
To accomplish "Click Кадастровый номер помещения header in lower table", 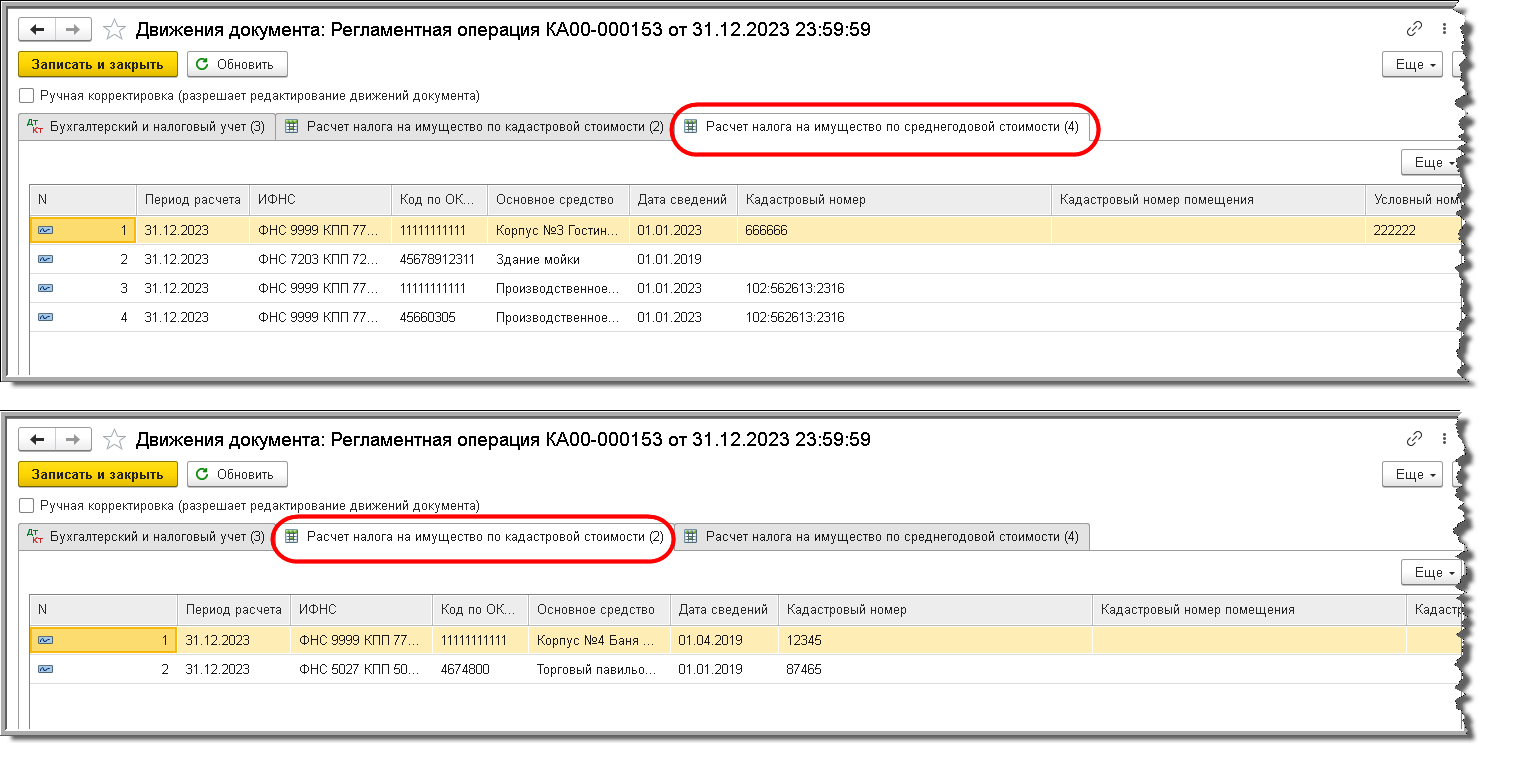I will pos(1249,609).
